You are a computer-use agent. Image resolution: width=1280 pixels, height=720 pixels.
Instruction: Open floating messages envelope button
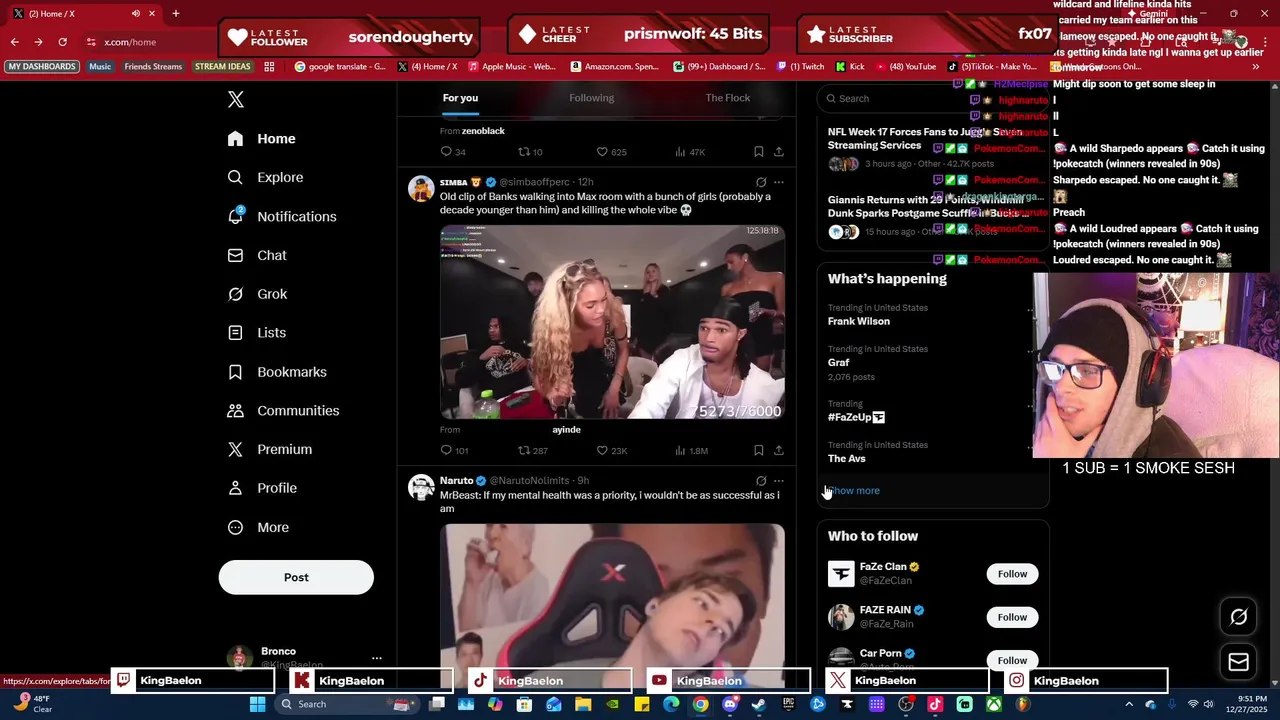pyautogui.click(x=1238, y=662)
